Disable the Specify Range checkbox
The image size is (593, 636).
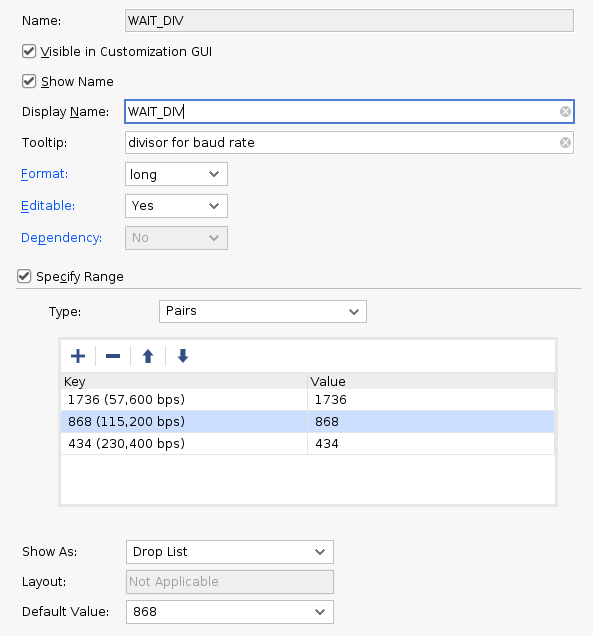pos(24,277)
